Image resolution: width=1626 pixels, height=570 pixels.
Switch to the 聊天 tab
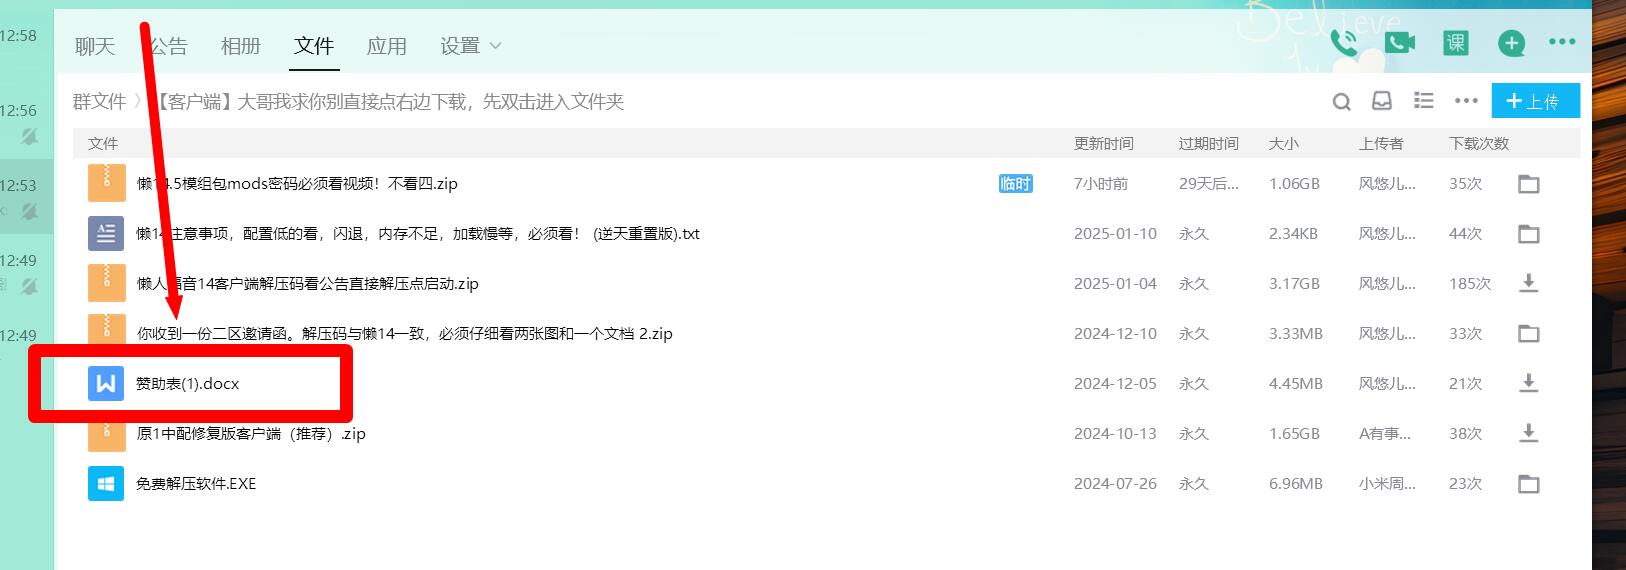click(95, 46)
